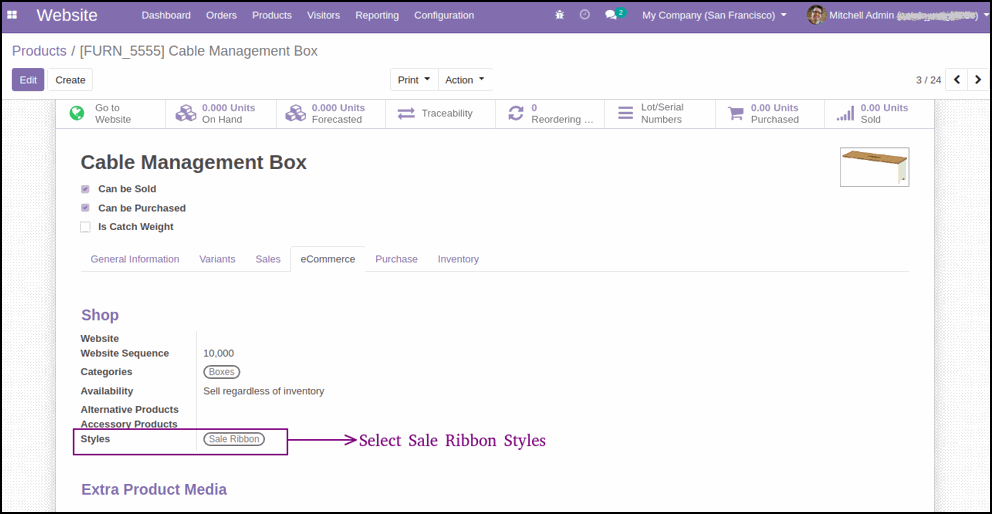Image resolution: width=992 pixels, height=514 pixels.
Task: Click the Lot/Serial Numbers list icon
Action: pos(626,113)
